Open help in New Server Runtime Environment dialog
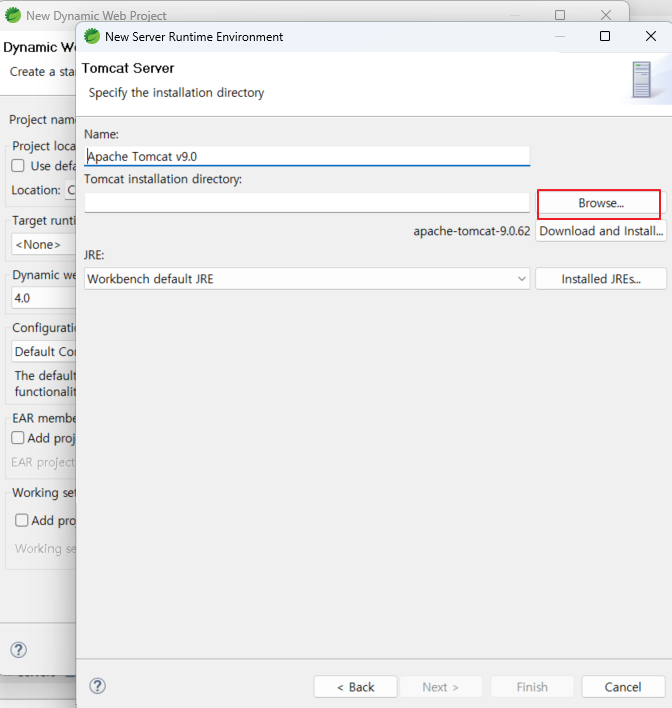 98,686
